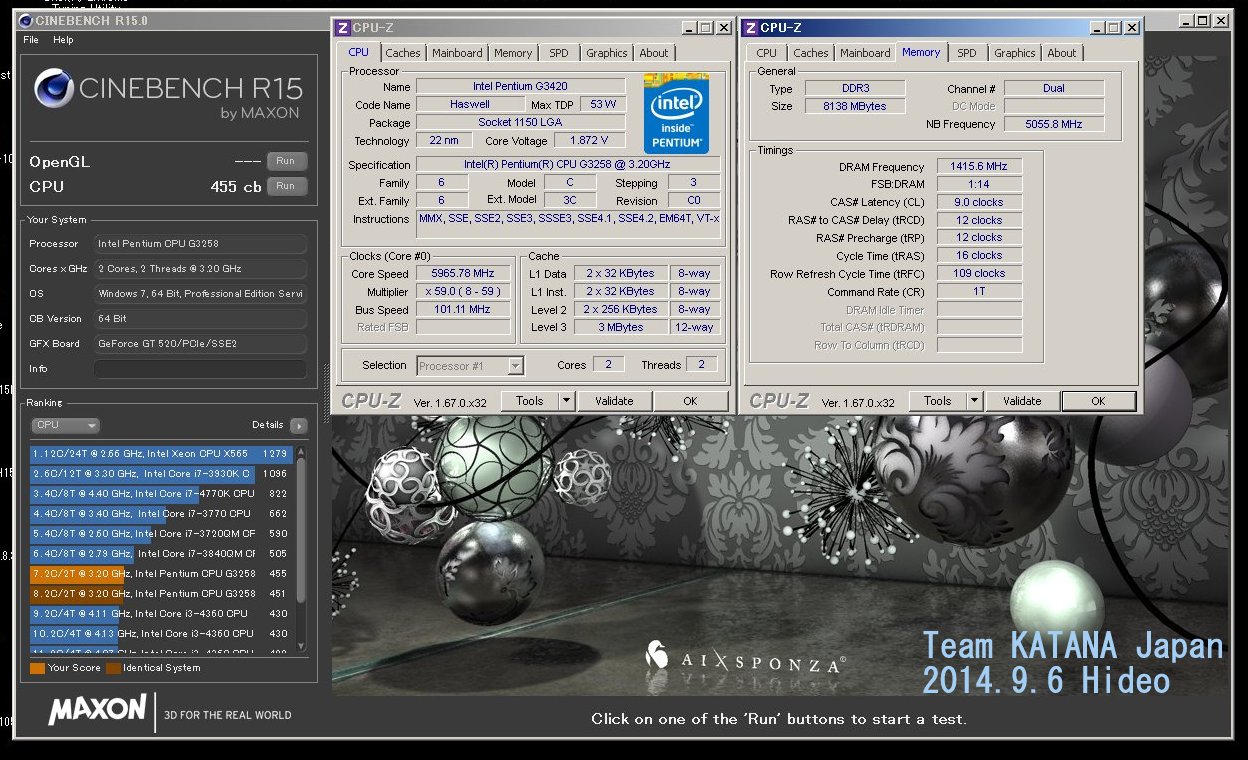Select ranking row Pentium G3258 scoring 455
The width and height of the screenshot is (1248, 760).
pos(161,574)
